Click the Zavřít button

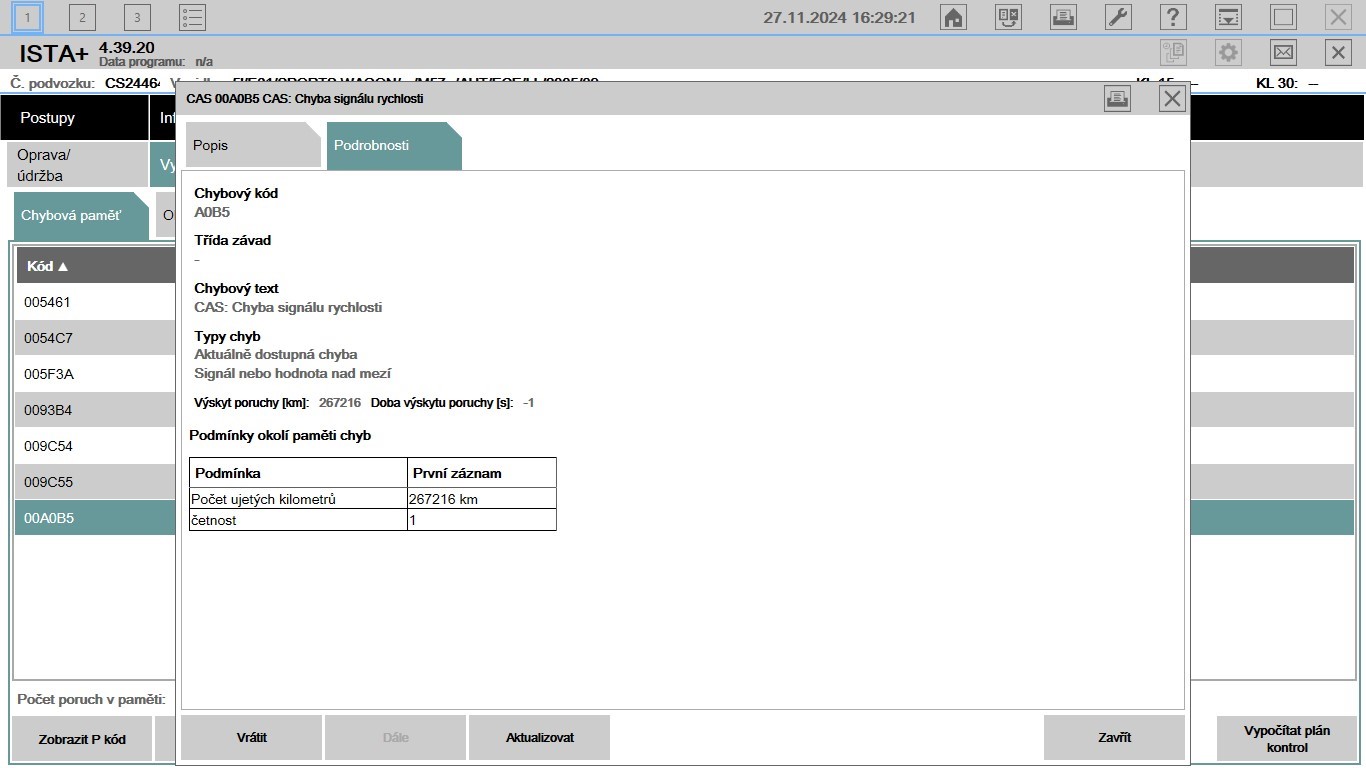1114,738
